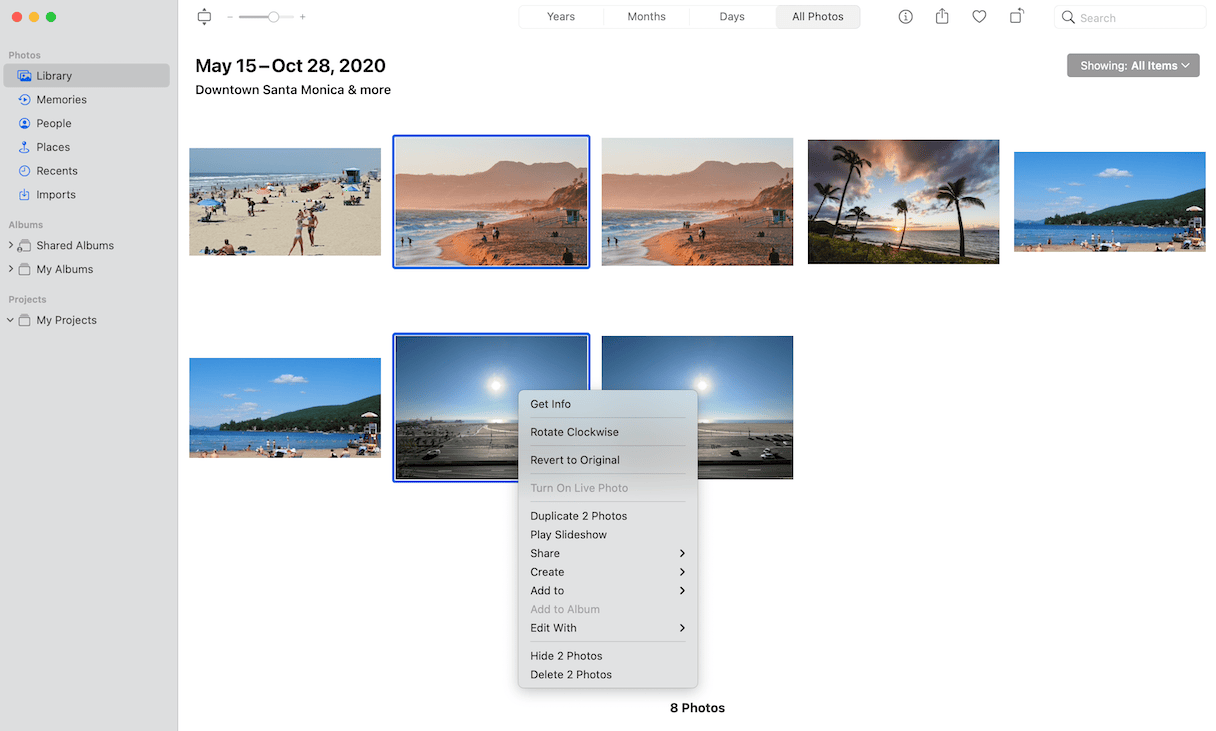
Task: Select the People icon in the sidebar
Action: [55, 123]
